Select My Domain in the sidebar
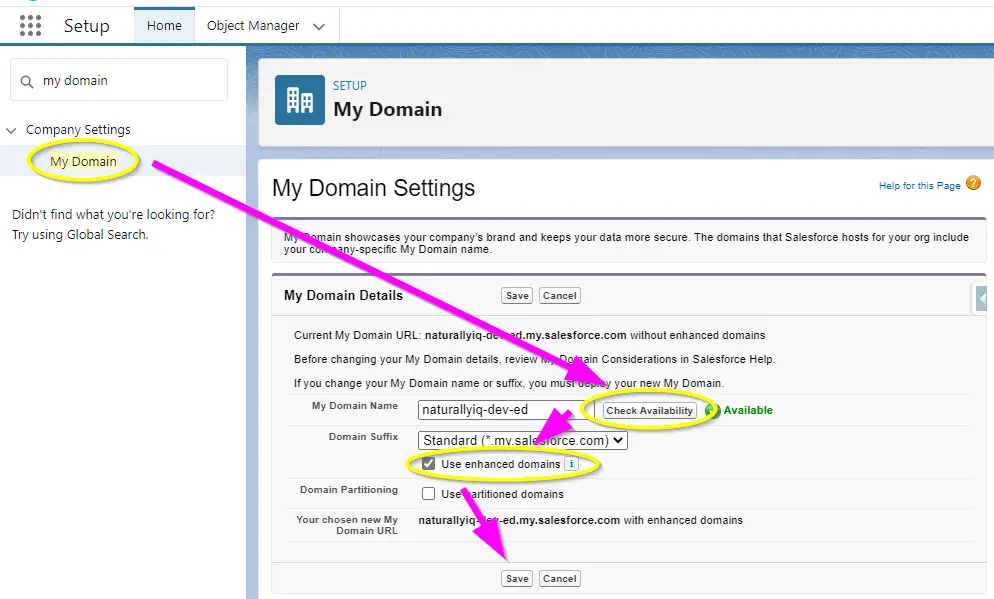 coord(83,161)
